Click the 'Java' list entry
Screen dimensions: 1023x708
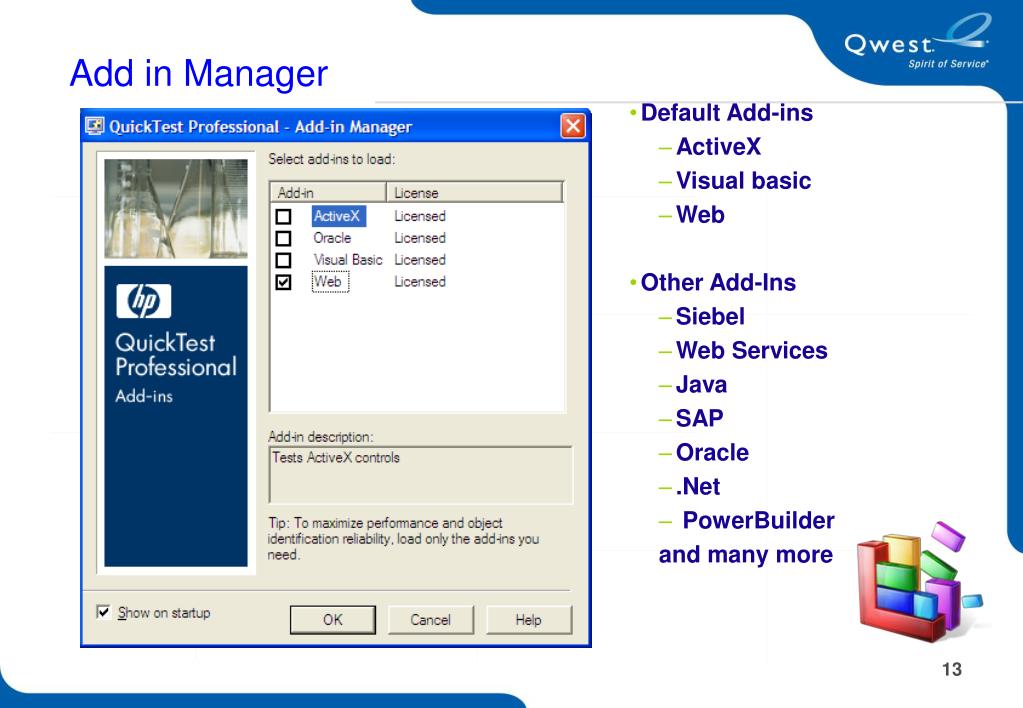click(701, 384)
